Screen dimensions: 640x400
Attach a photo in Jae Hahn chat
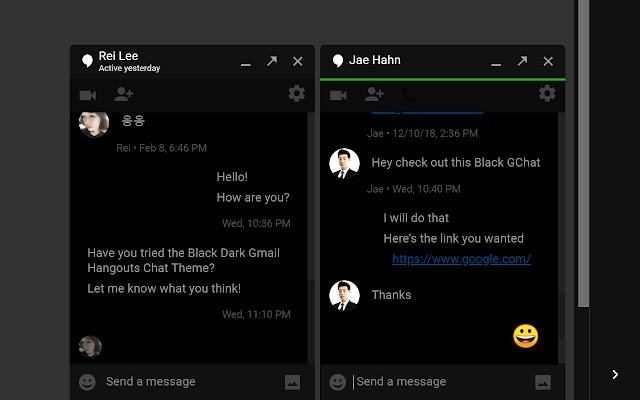543,382
